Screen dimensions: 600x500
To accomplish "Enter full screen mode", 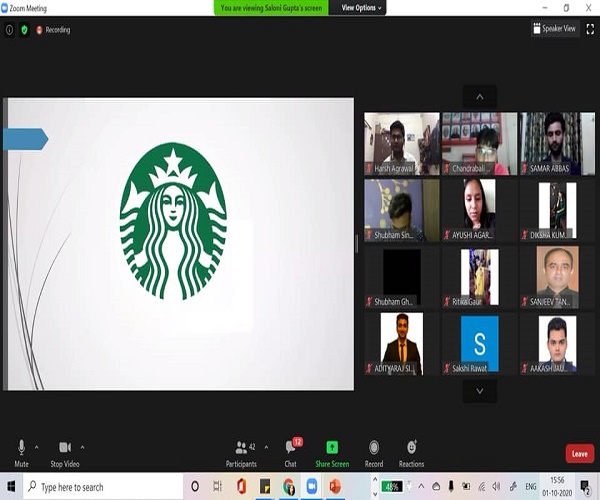I will pyautogui.click(x=590, y=29).
